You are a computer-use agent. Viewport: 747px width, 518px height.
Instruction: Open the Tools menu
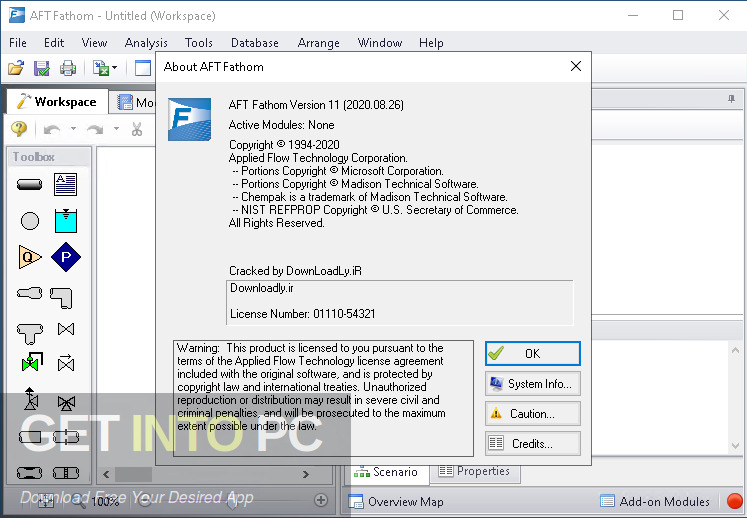[199, 43]
